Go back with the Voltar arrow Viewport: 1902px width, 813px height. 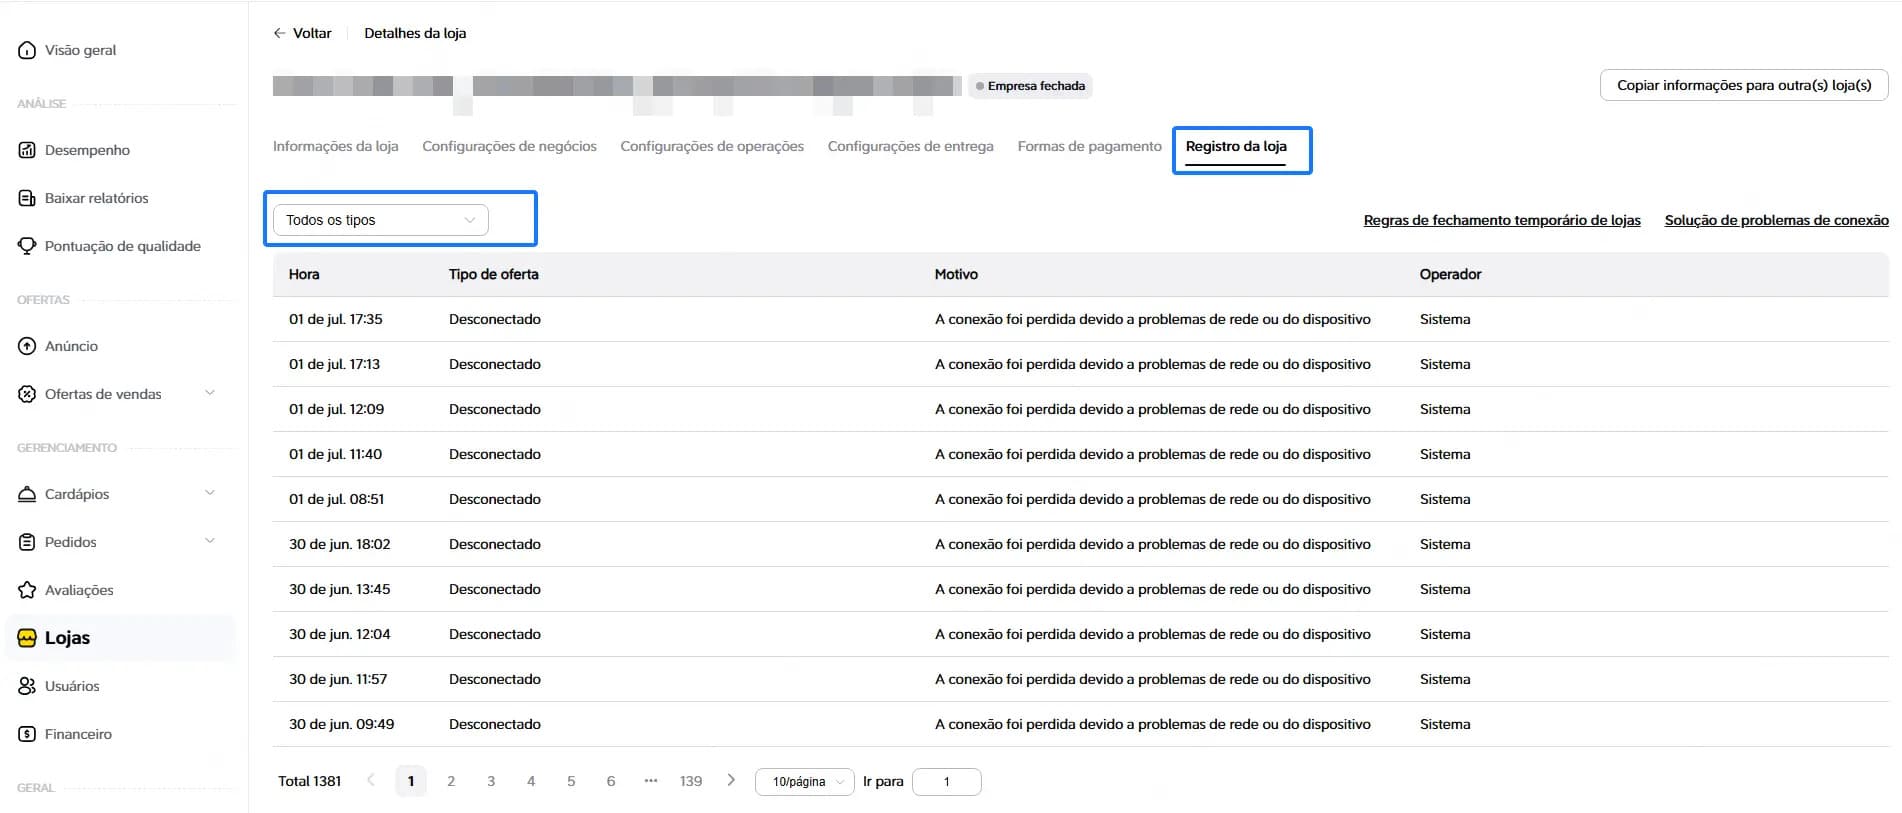[x=279, y=33]
